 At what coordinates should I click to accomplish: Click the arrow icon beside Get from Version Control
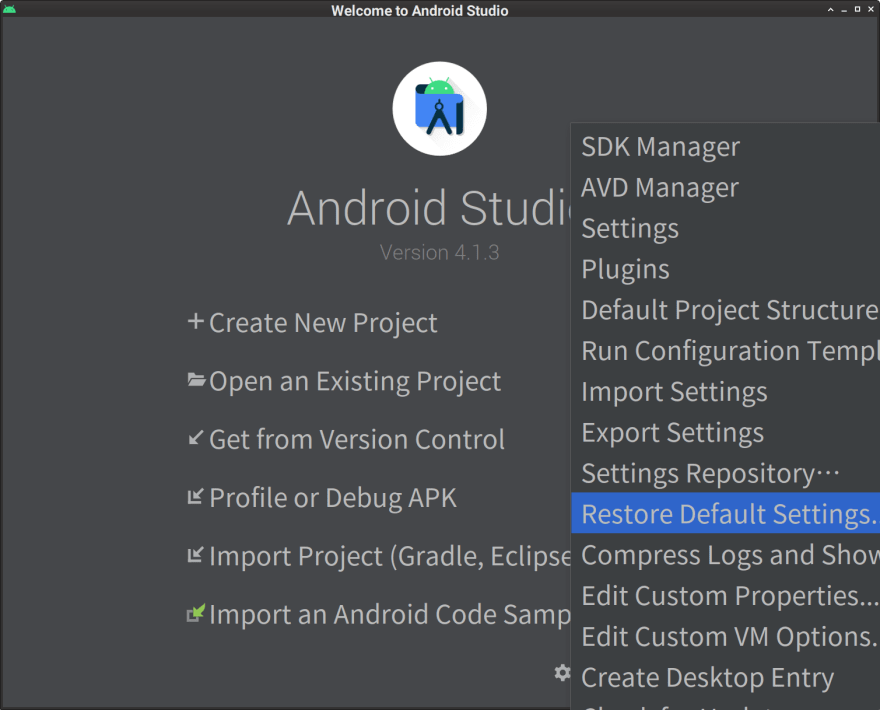coord(195,438)
